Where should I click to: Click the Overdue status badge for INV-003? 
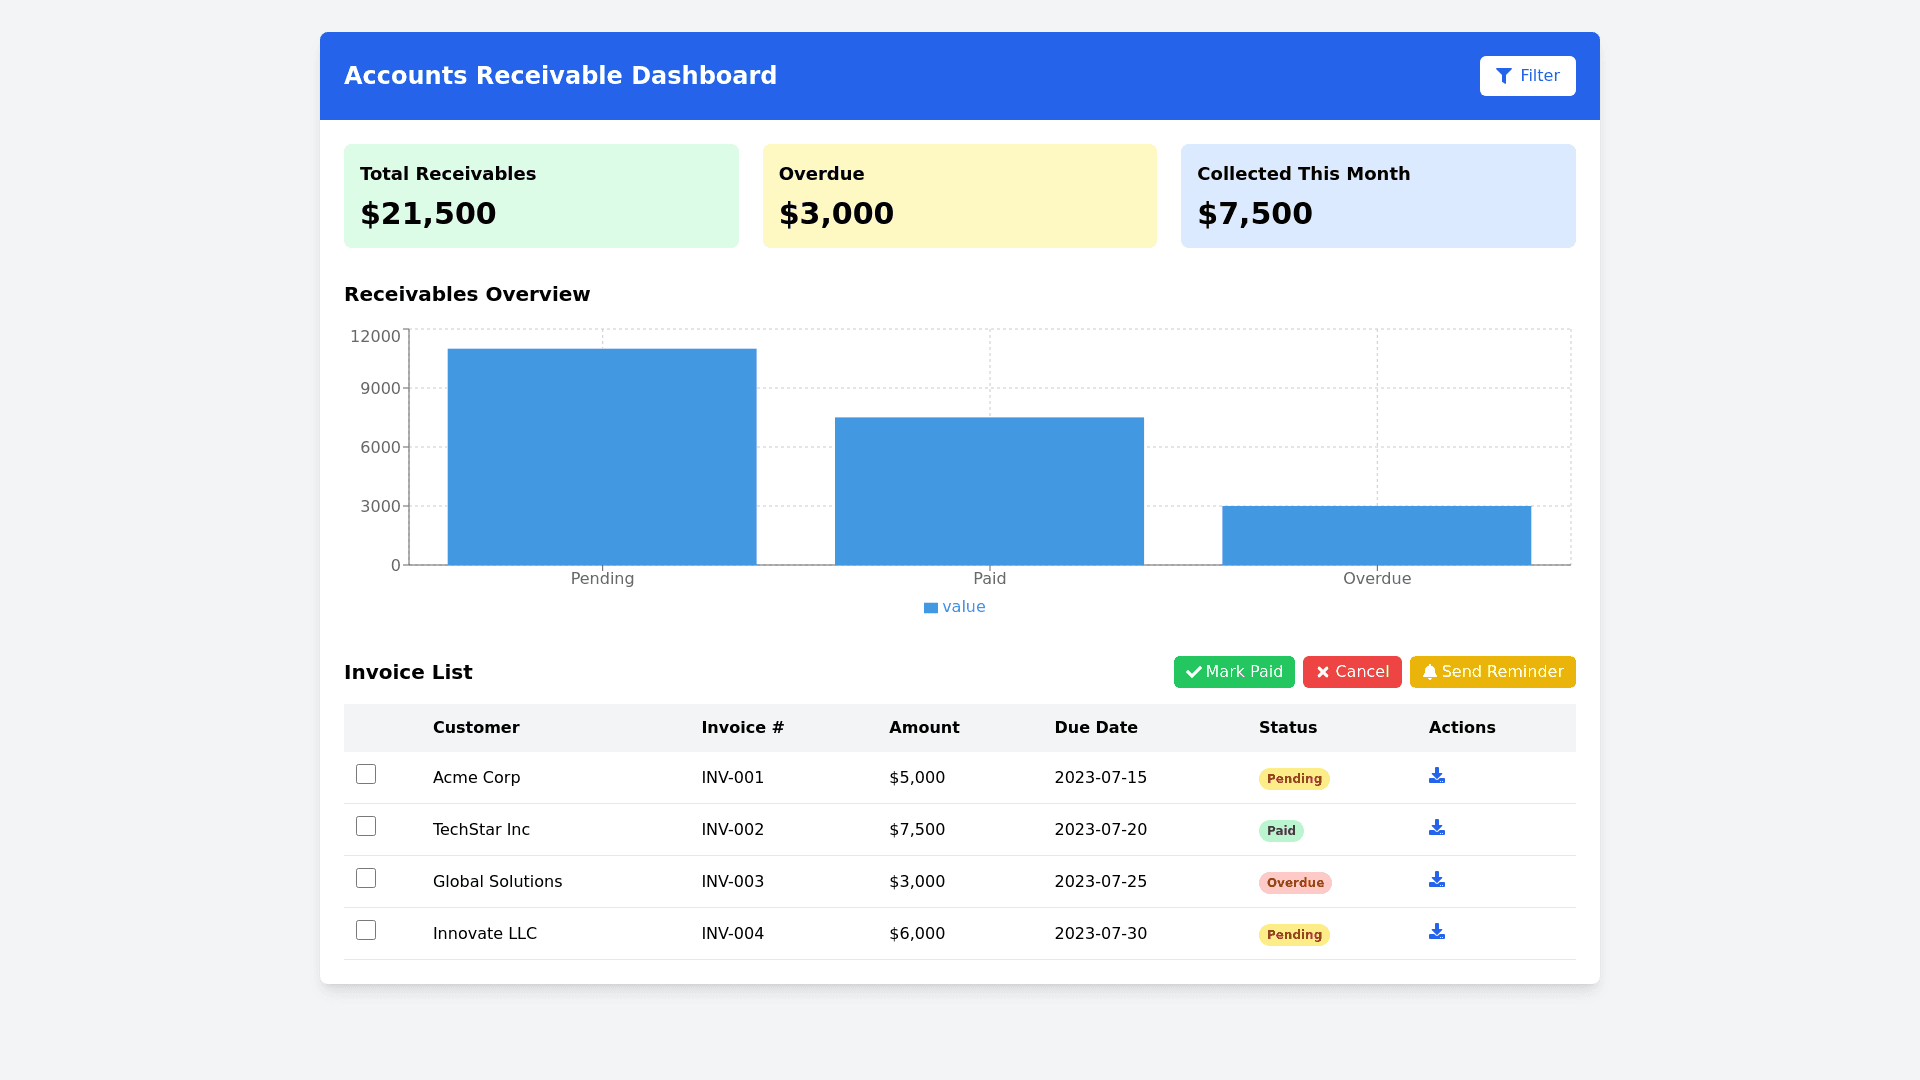[1295, 883]
